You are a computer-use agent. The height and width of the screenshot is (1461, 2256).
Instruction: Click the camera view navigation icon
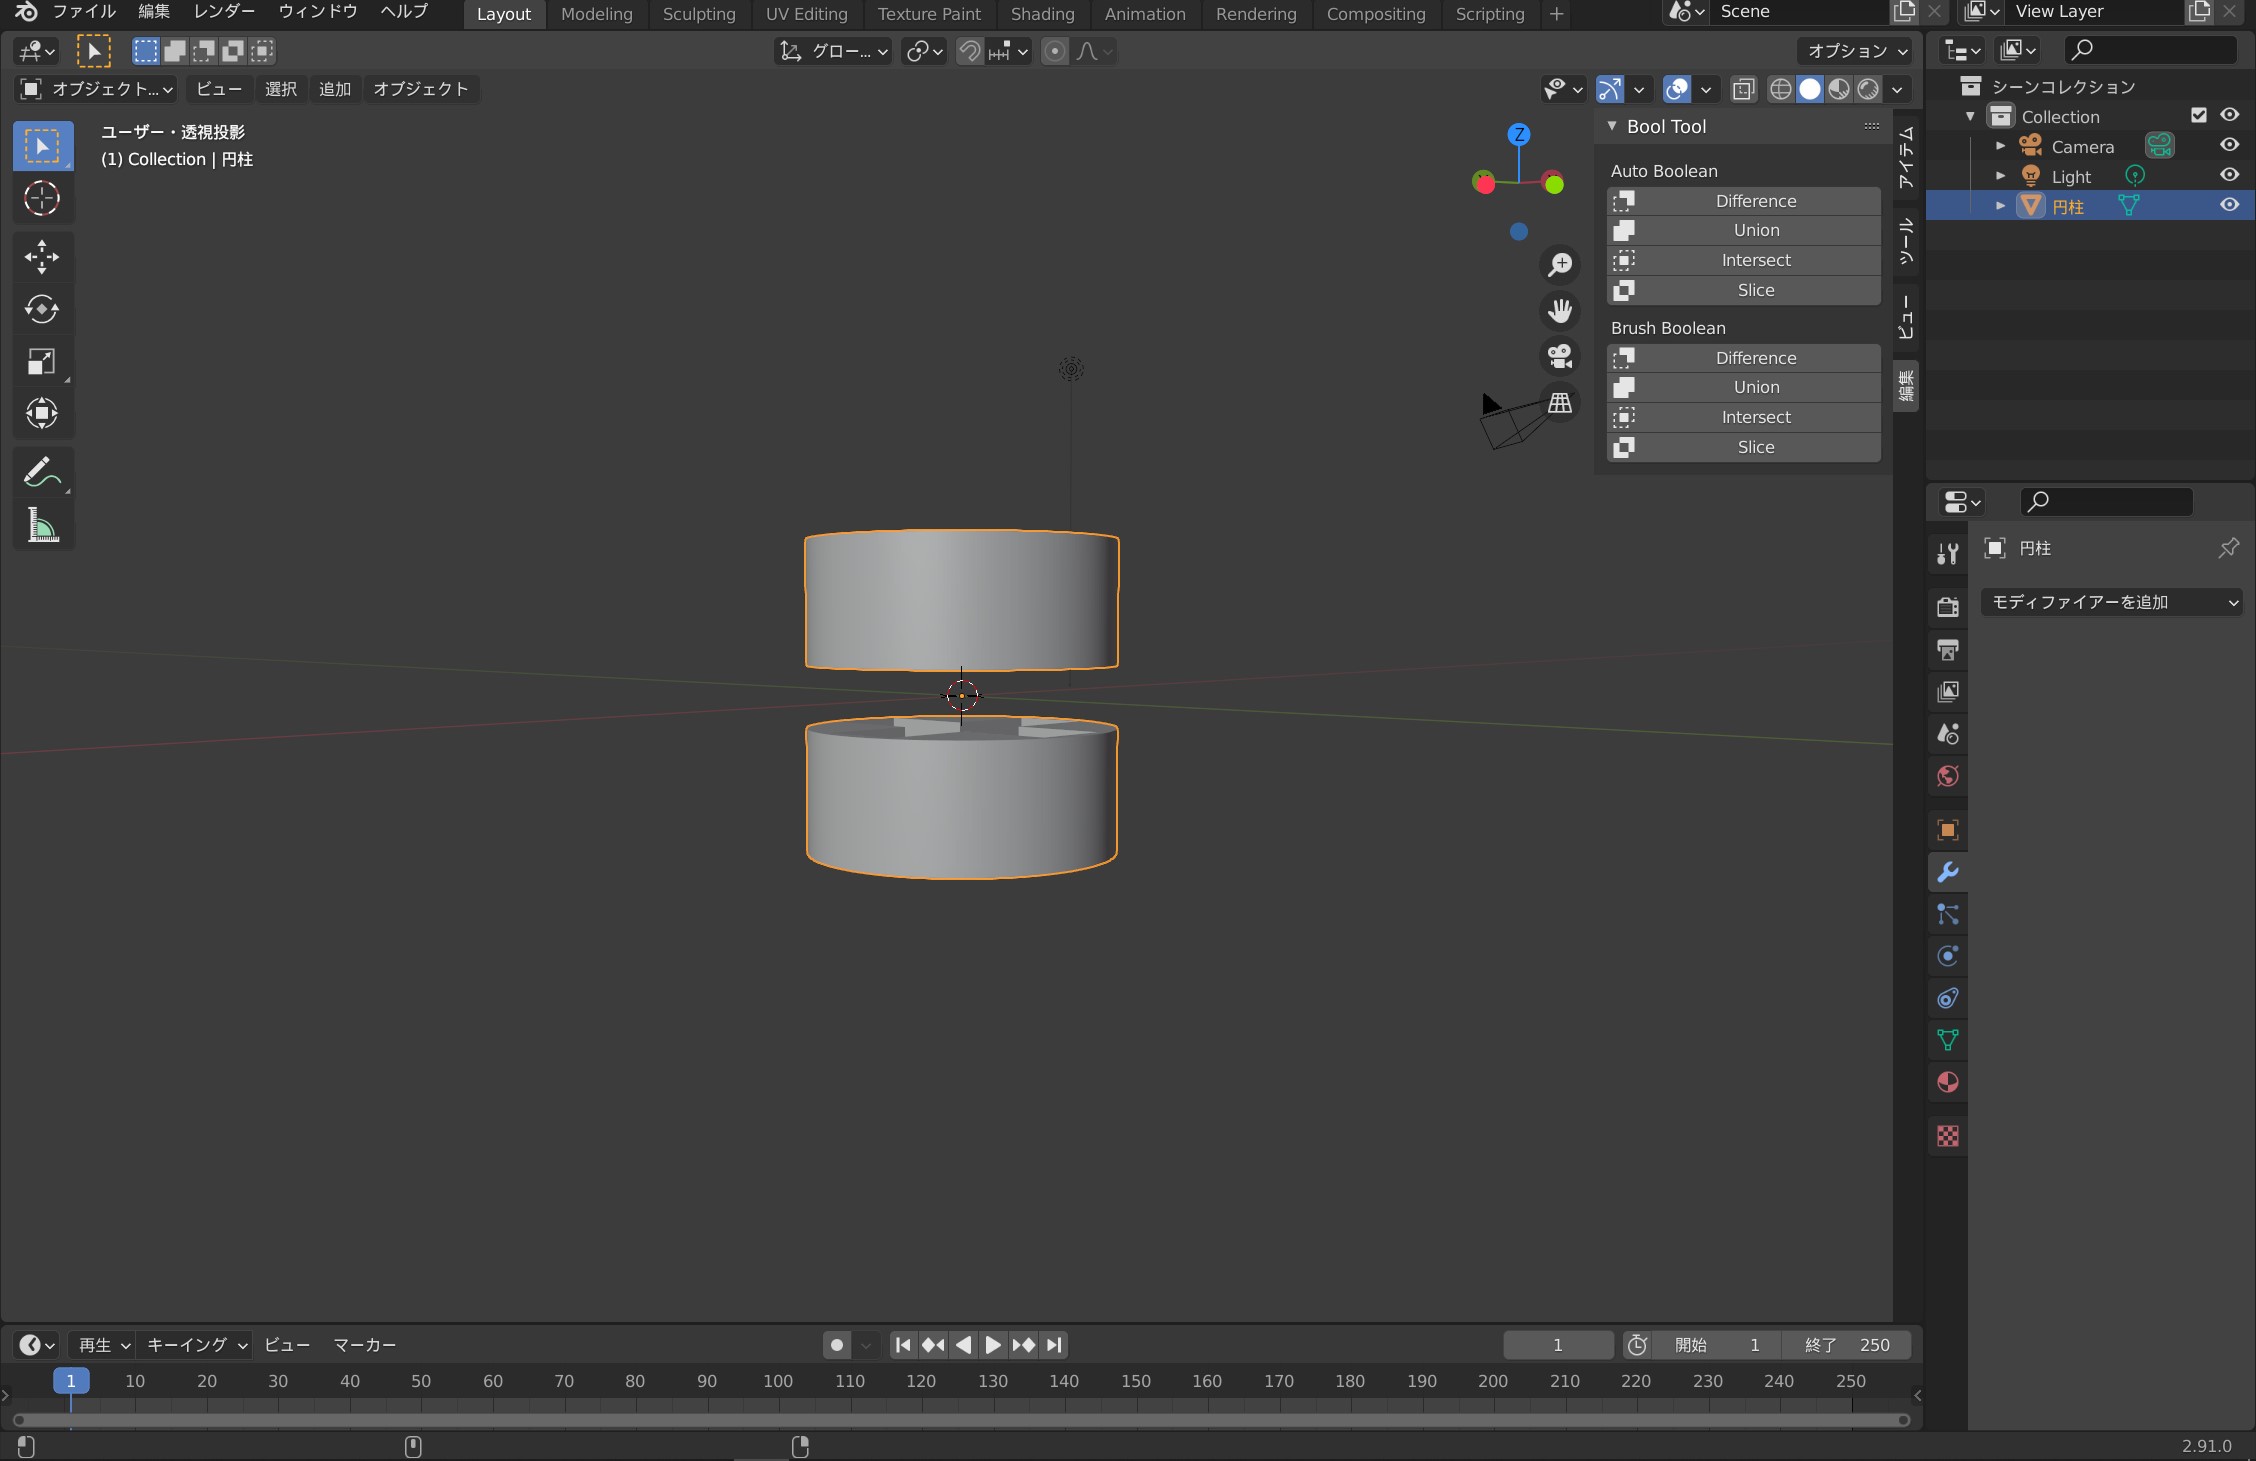[1560, 356]
